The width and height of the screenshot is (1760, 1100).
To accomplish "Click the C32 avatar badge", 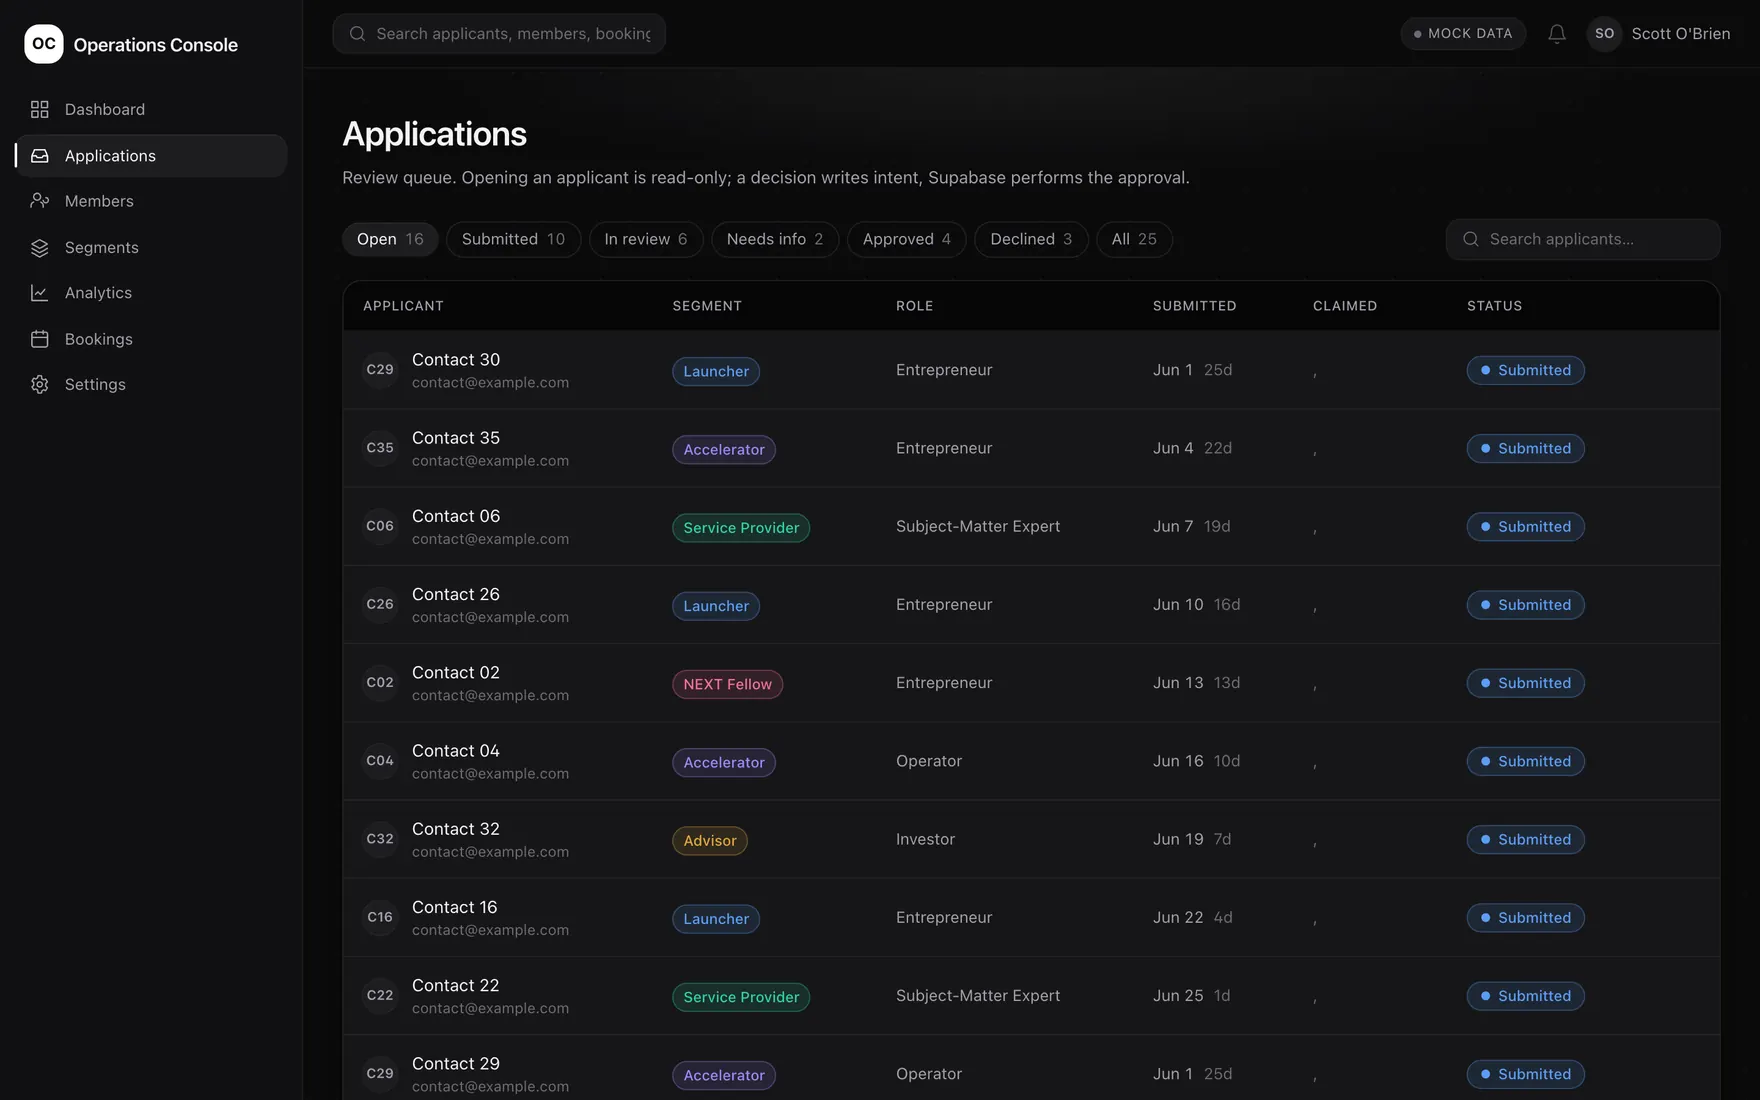I will point(380,839).
